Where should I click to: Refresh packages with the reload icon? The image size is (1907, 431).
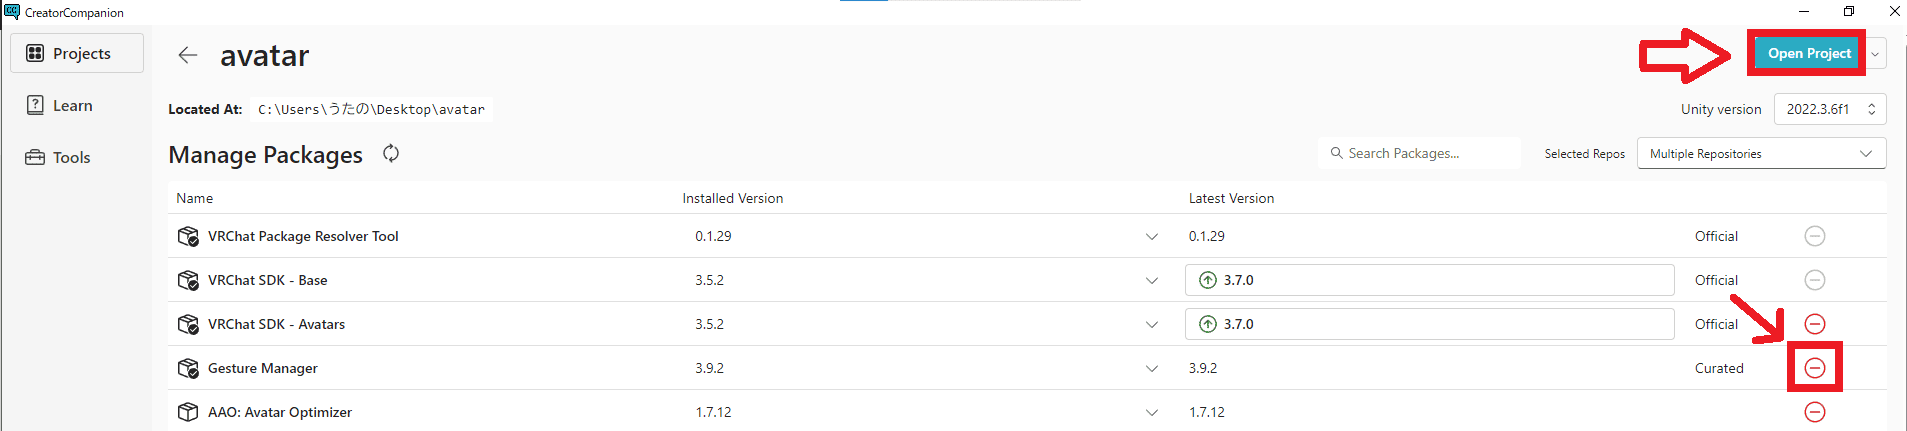point(391,153)
